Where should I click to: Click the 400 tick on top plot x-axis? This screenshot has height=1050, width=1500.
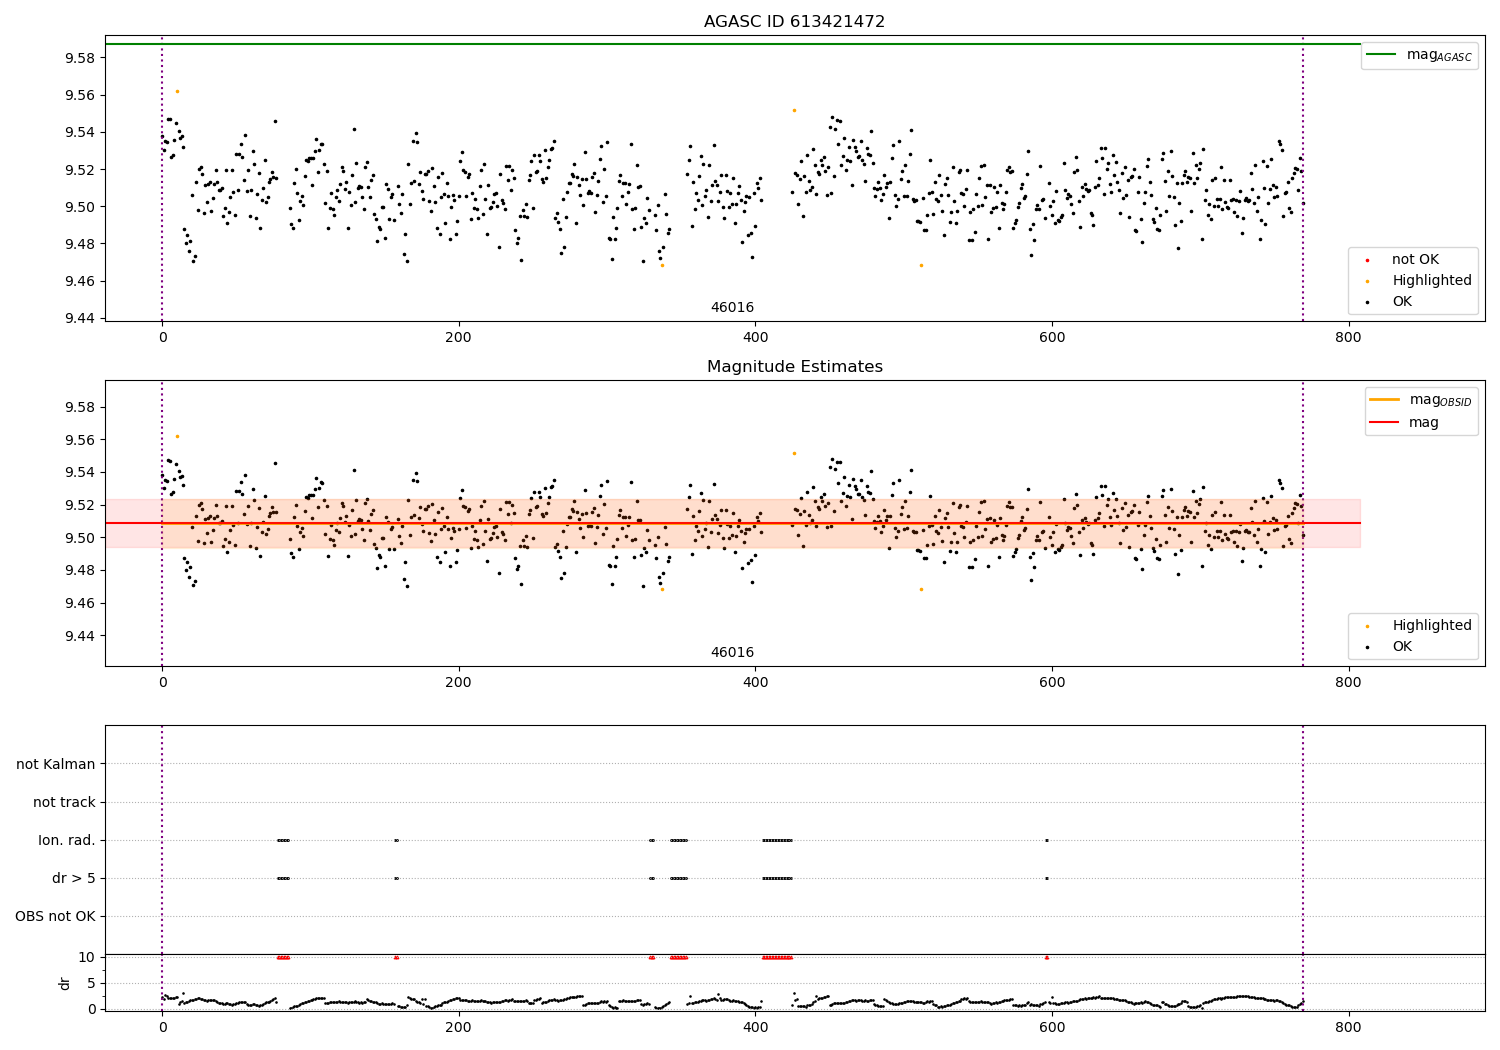(x=755, y=337)
